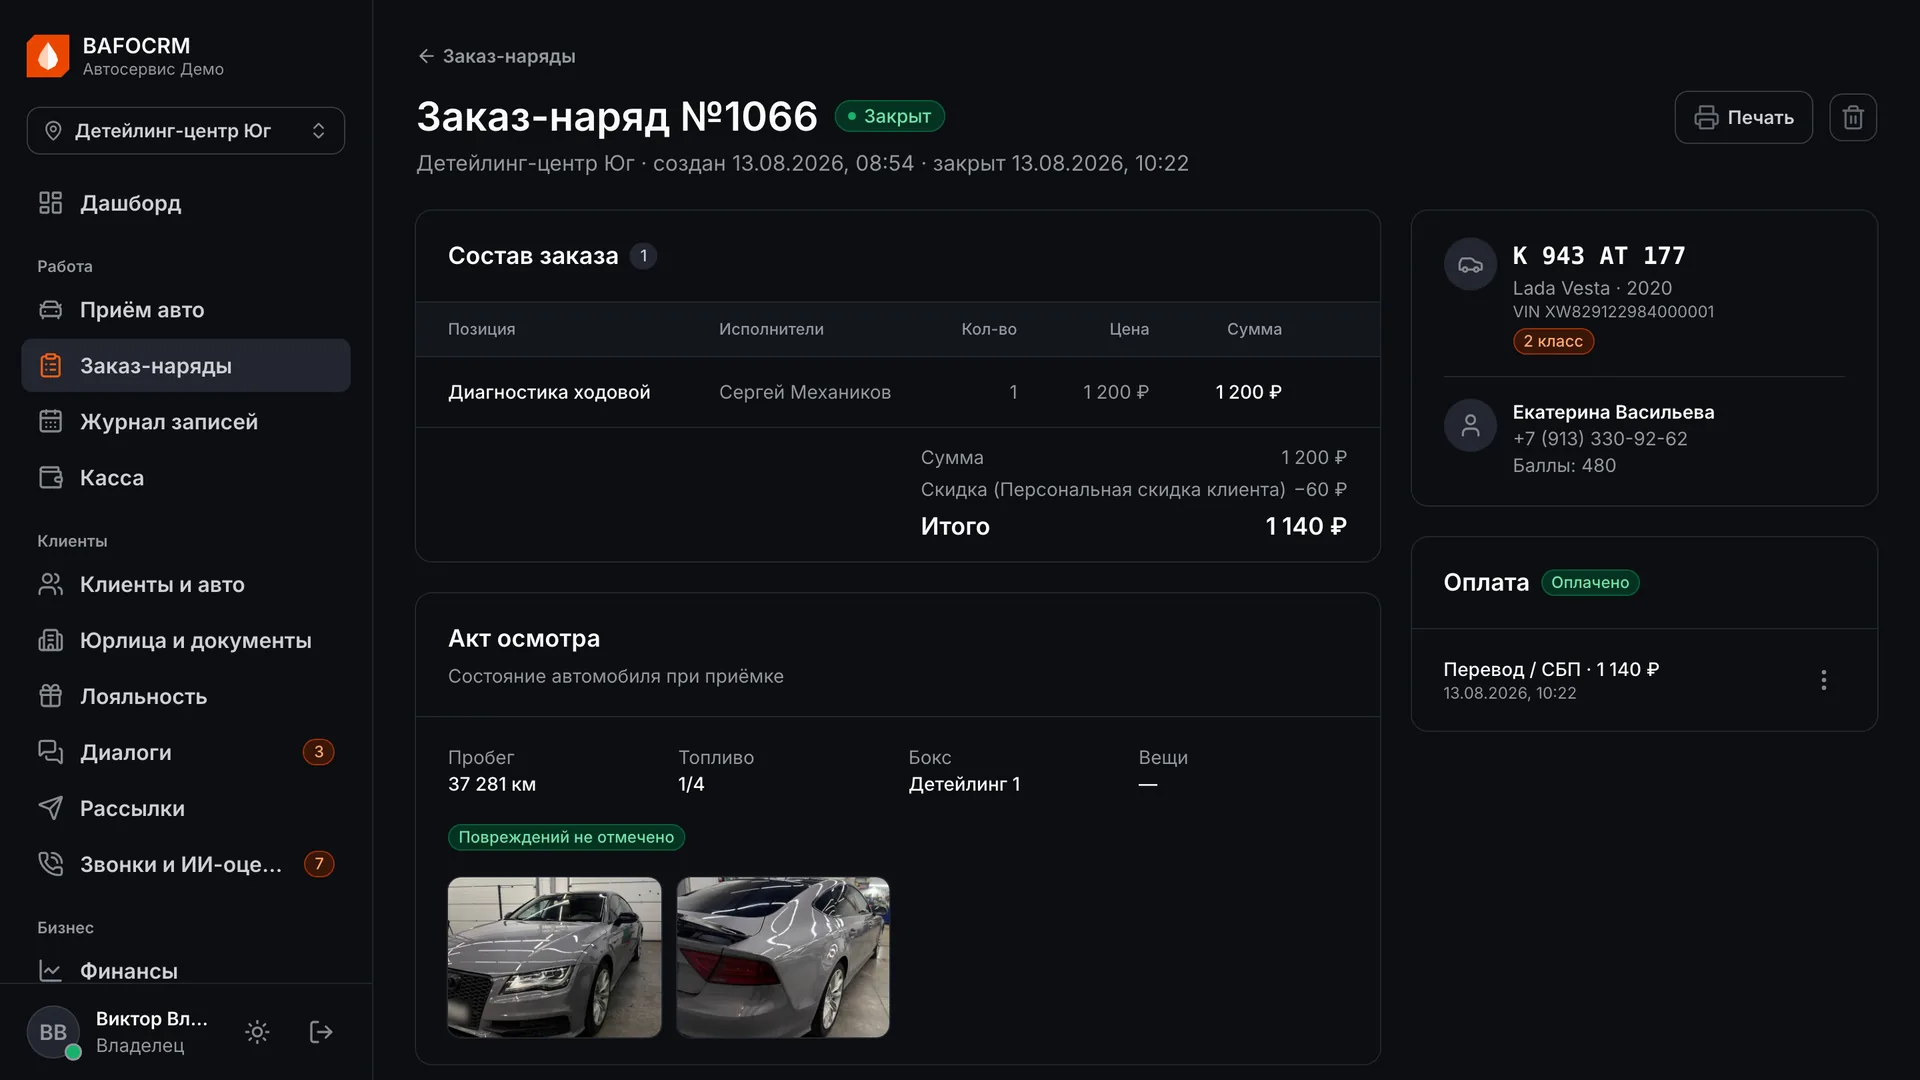Open the front view car photo
This screenshot has height=1080, width=1920.
pyautogui.click(x=554, y=958)
